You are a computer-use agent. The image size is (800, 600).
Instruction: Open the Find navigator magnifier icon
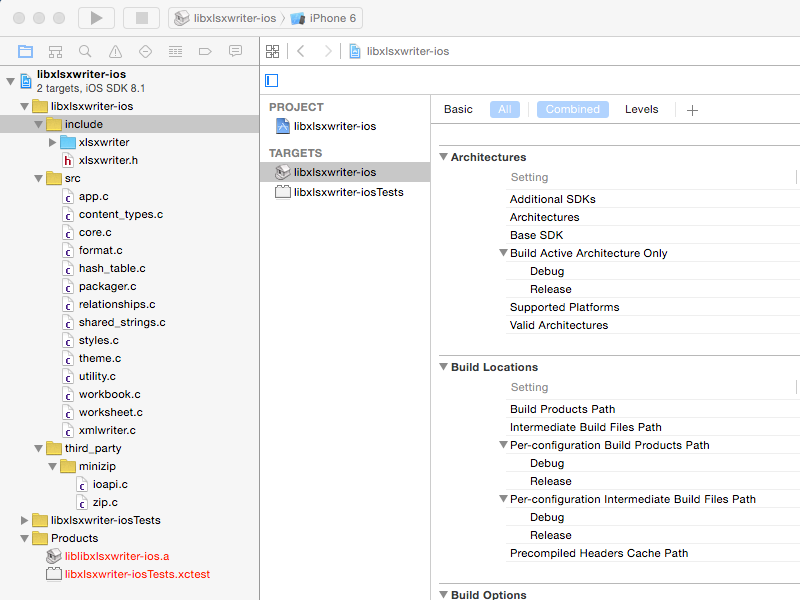85,51
